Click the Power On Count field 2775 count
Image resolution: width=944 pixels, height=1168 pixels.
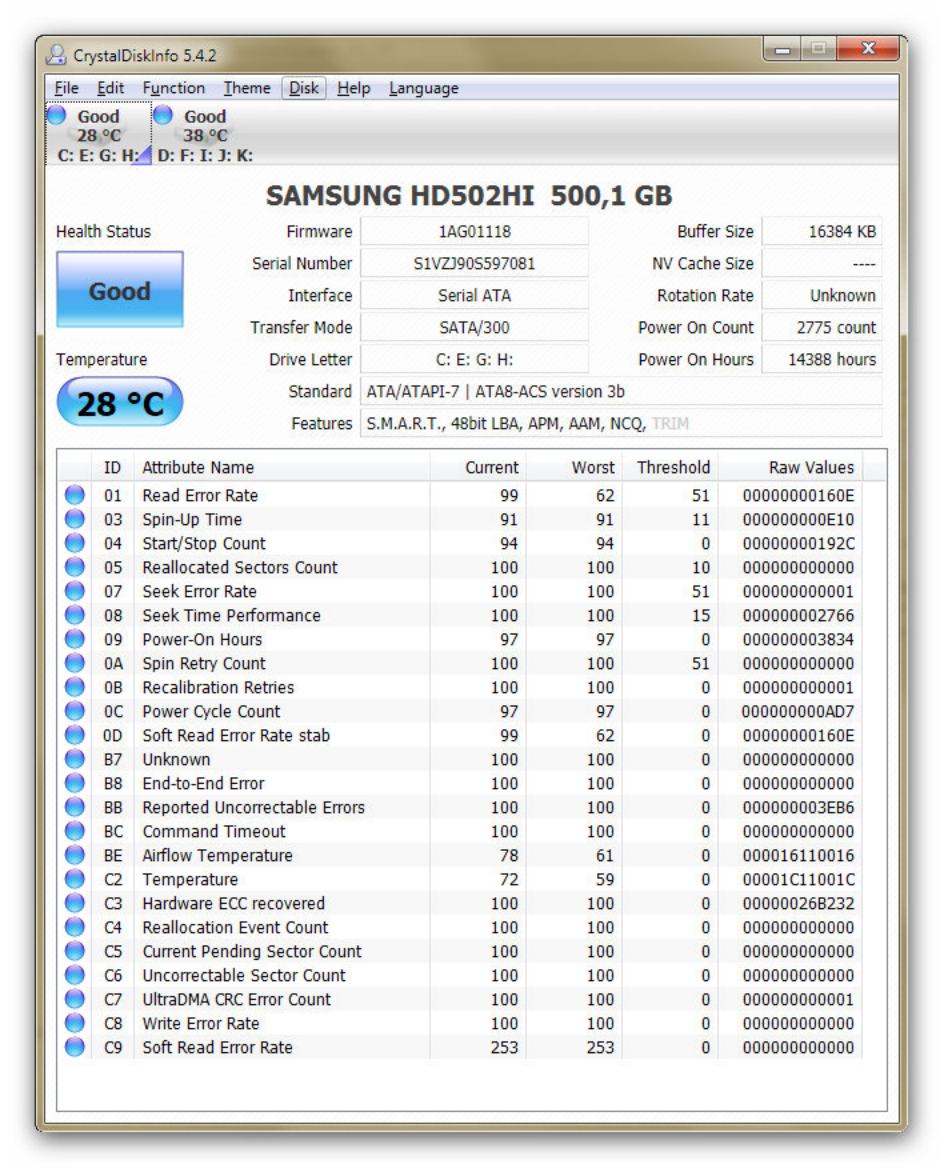pyautogui.click(x=823, y=328)
